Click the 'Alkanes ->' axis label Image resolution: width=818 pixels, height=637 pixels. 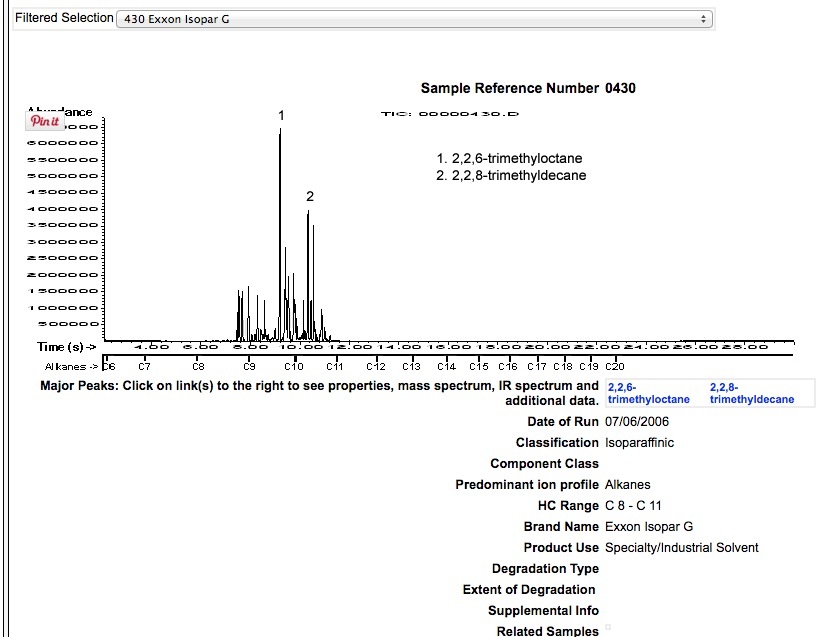(71, 367)
